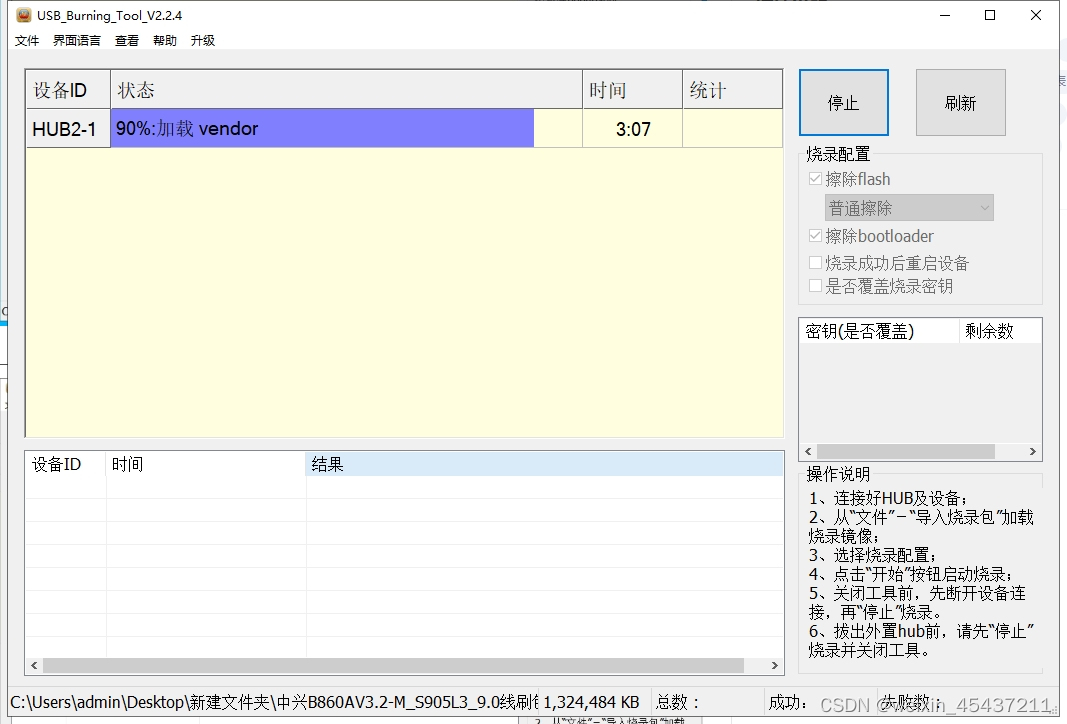Click the lower 时间 column header
This screenshot has height=724, width=1067.
tap(206, 464)
